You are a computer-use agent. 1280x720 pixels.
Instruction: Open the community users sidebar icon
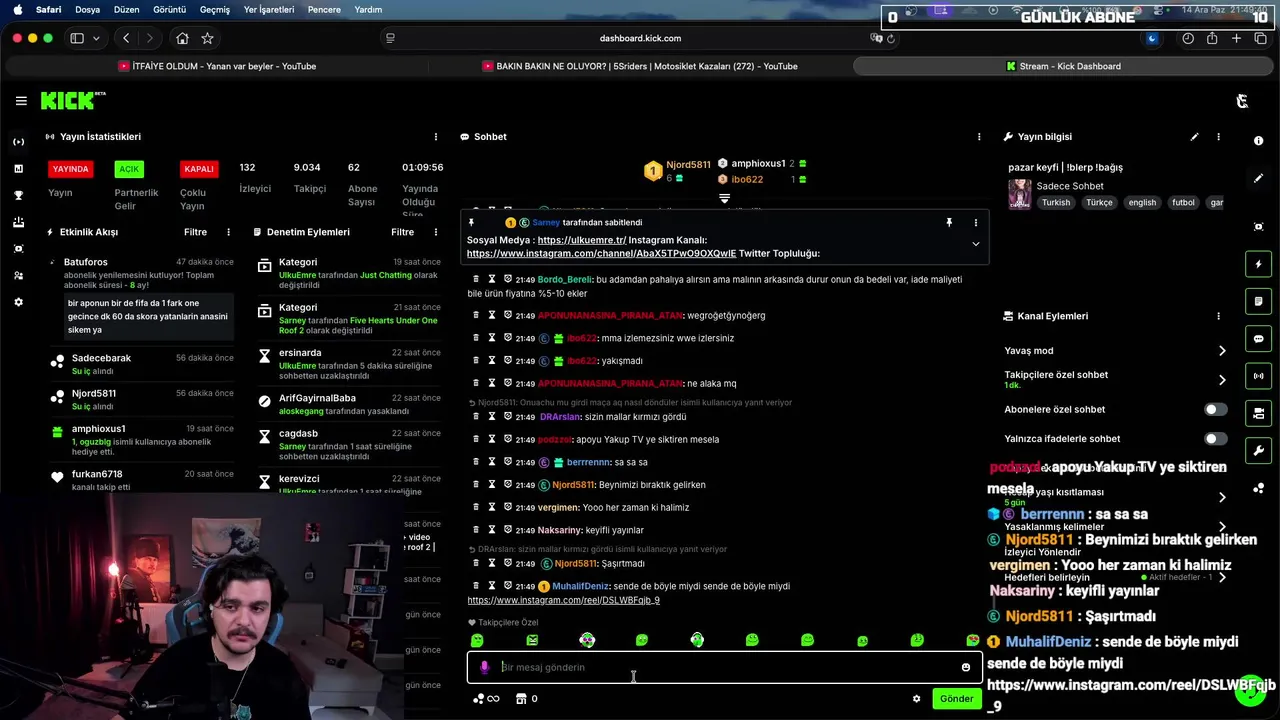click(x=18, y=275)
